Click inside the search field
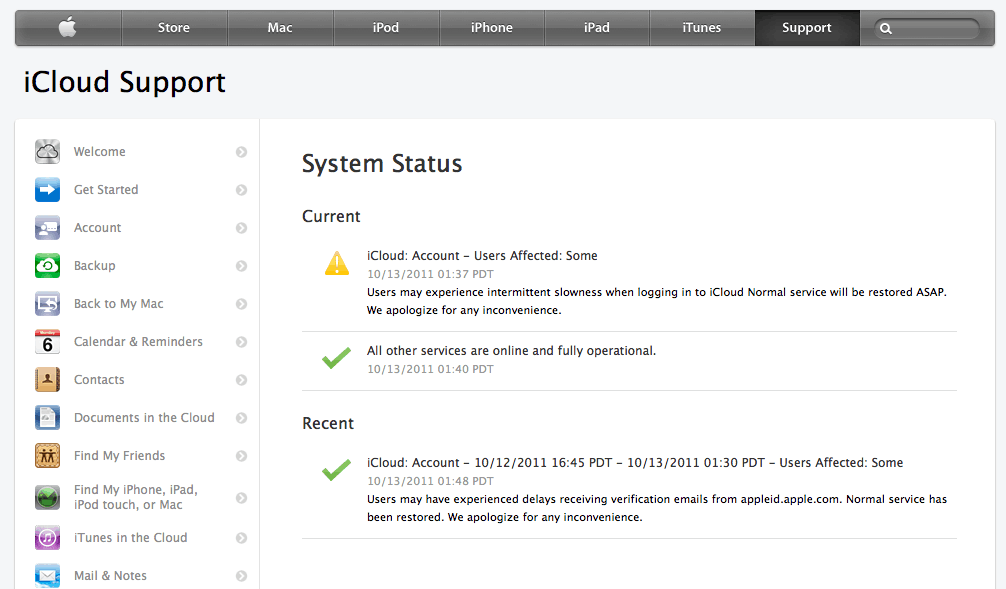Viewport: 1006px width, 589px height. click(927, 28)
